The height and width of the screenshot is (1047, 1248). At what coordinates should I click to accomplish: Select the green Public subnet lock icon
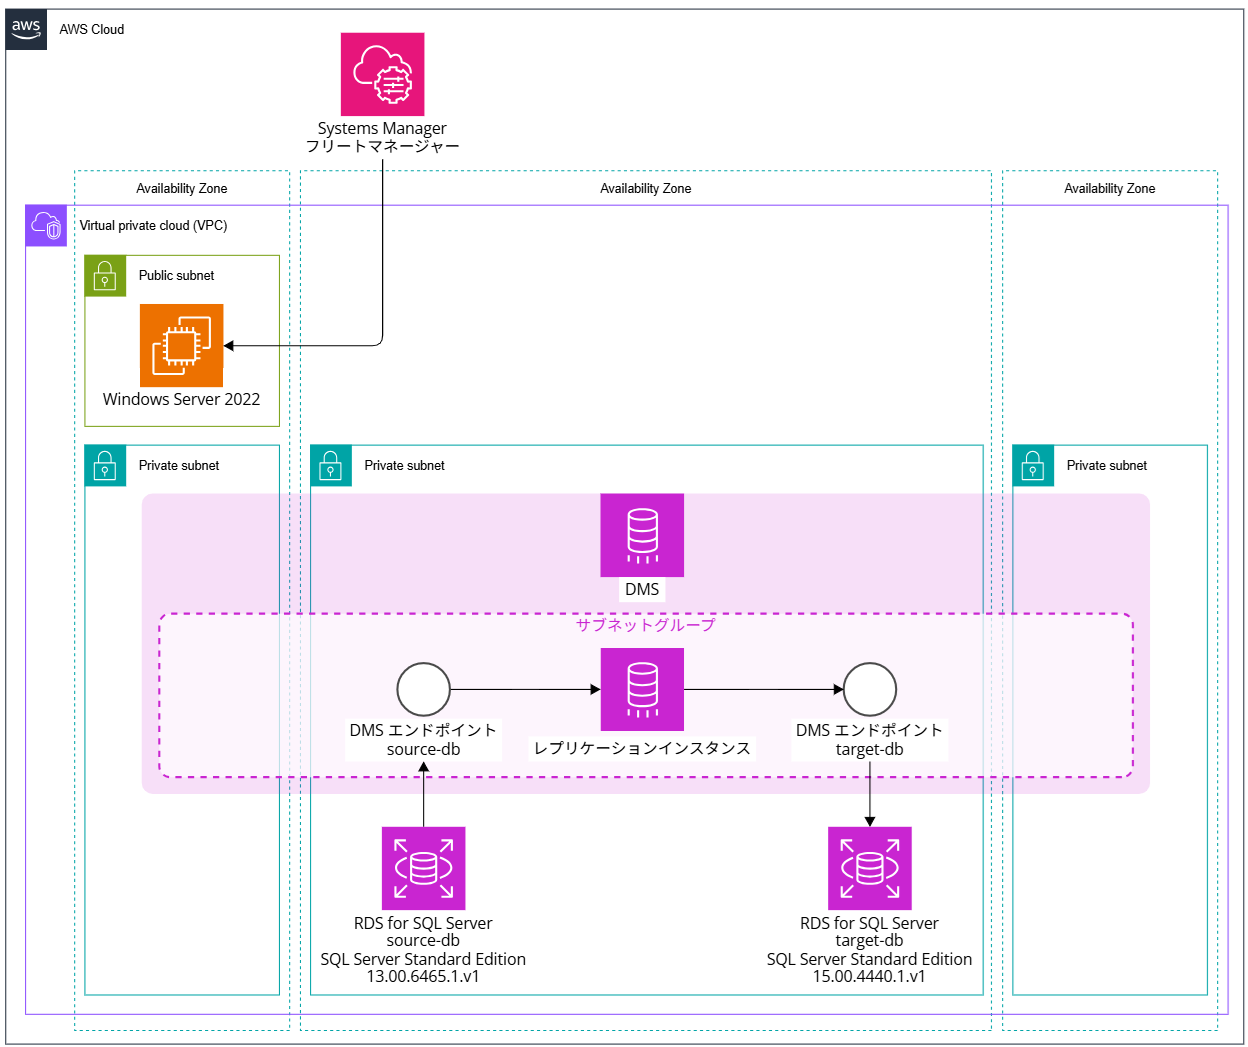pos(105,276)
